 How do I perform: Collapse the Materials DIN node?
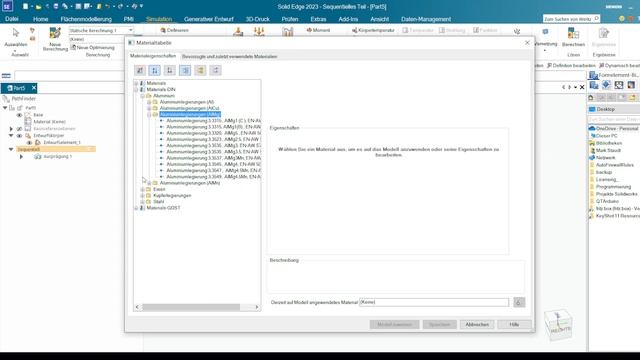[x=136, y=89]
